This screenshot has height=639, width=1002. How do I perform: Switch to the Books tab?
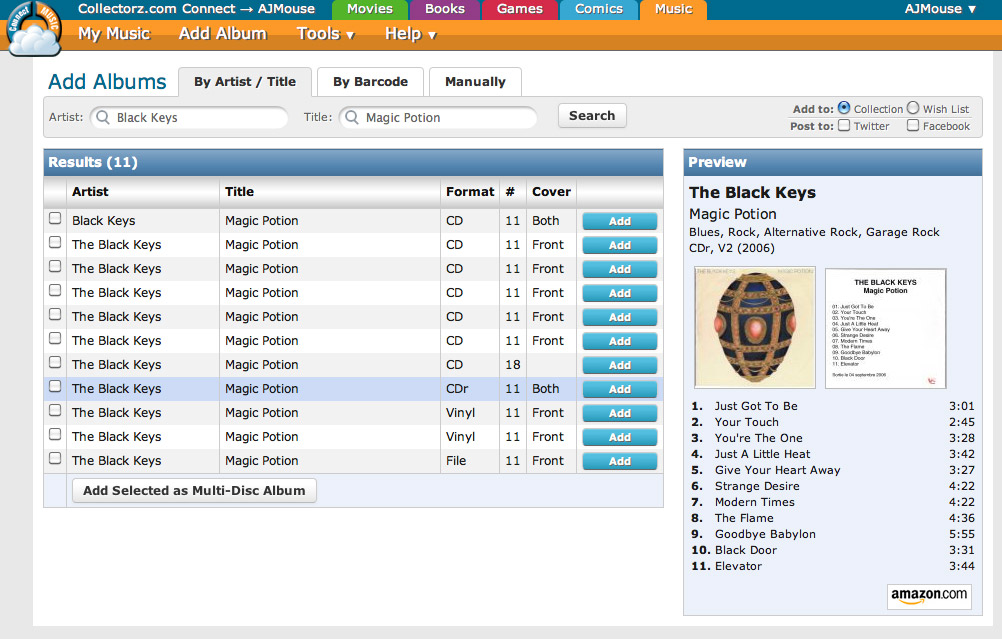[x=445, y=9]
